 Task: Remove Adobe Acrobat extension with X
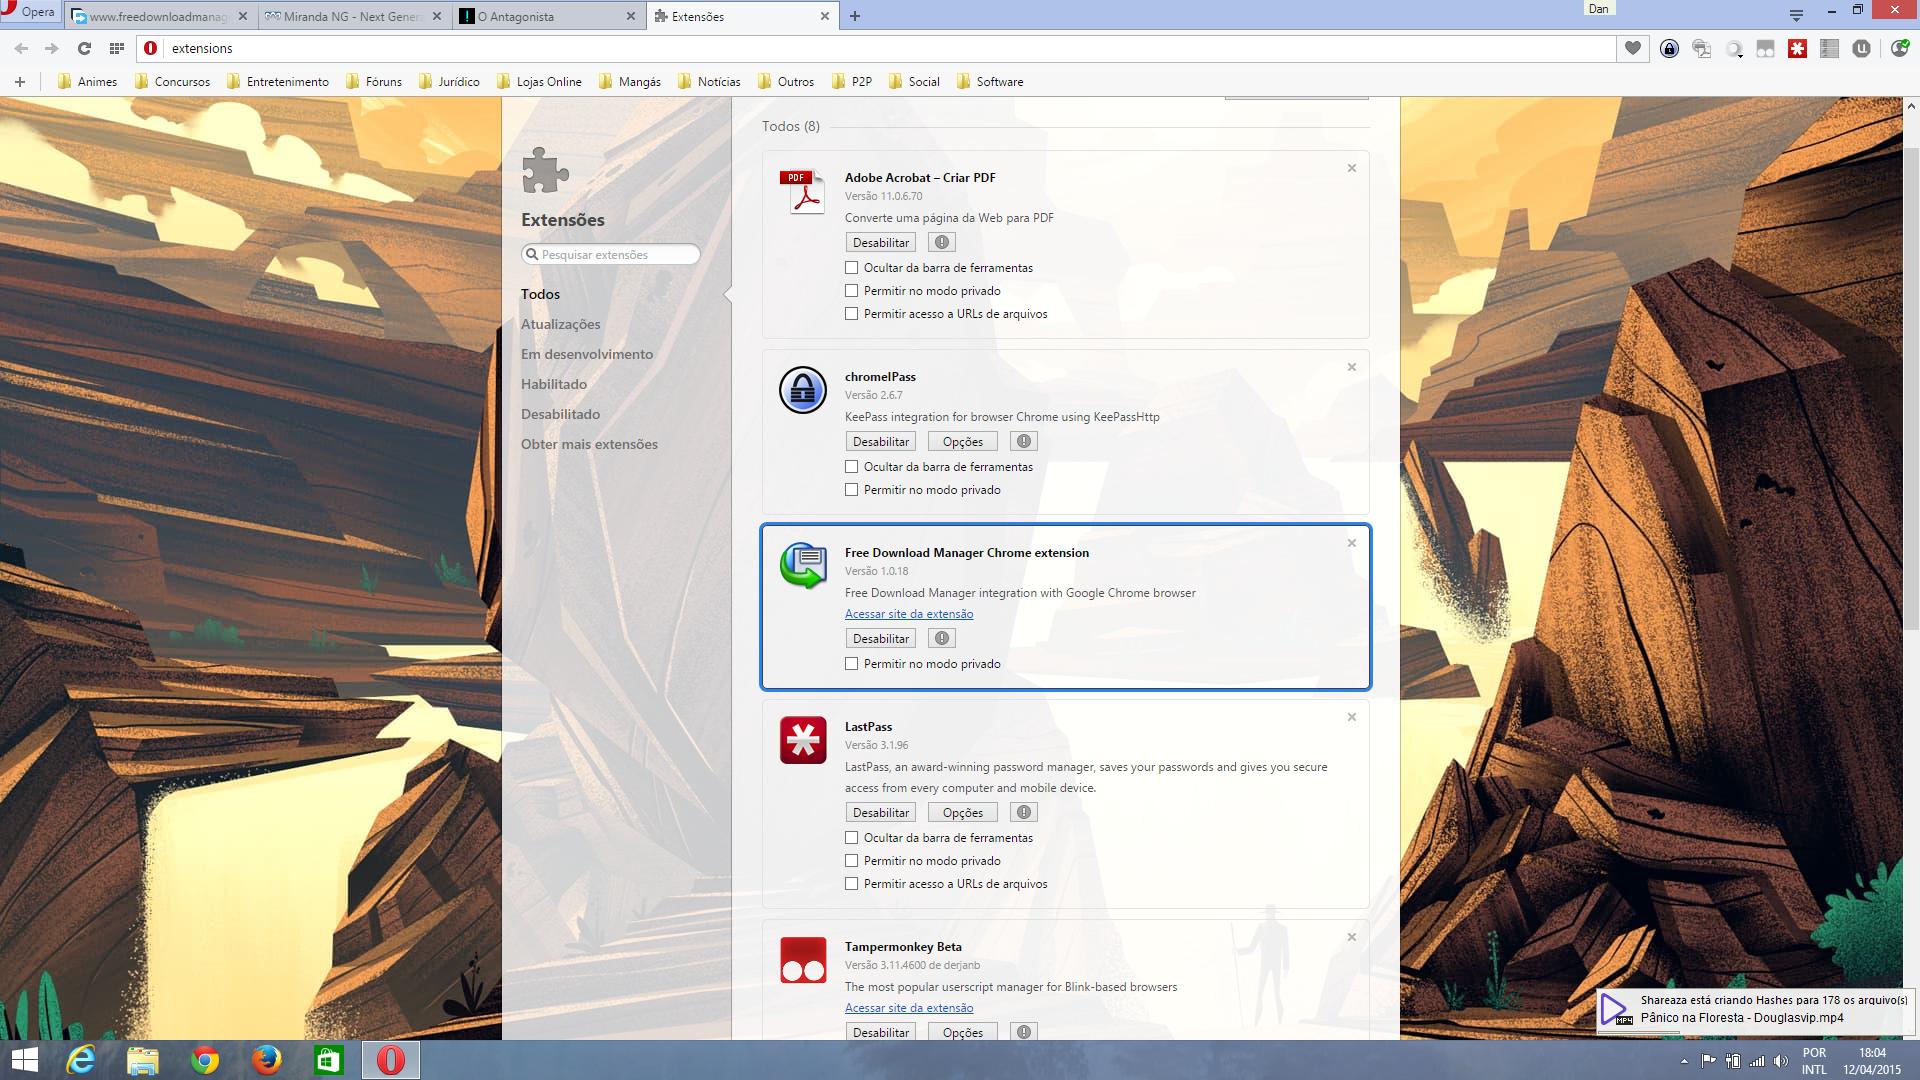pos(1351,168)
